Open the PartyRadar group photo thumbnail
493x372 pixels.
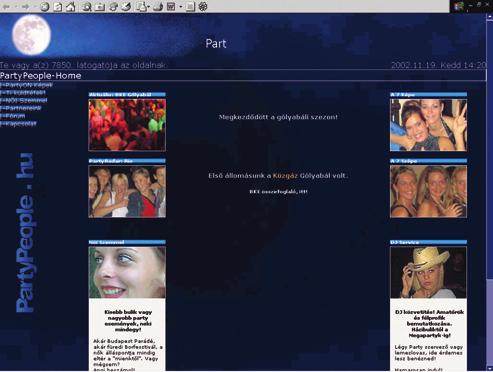tap(127, 192)
